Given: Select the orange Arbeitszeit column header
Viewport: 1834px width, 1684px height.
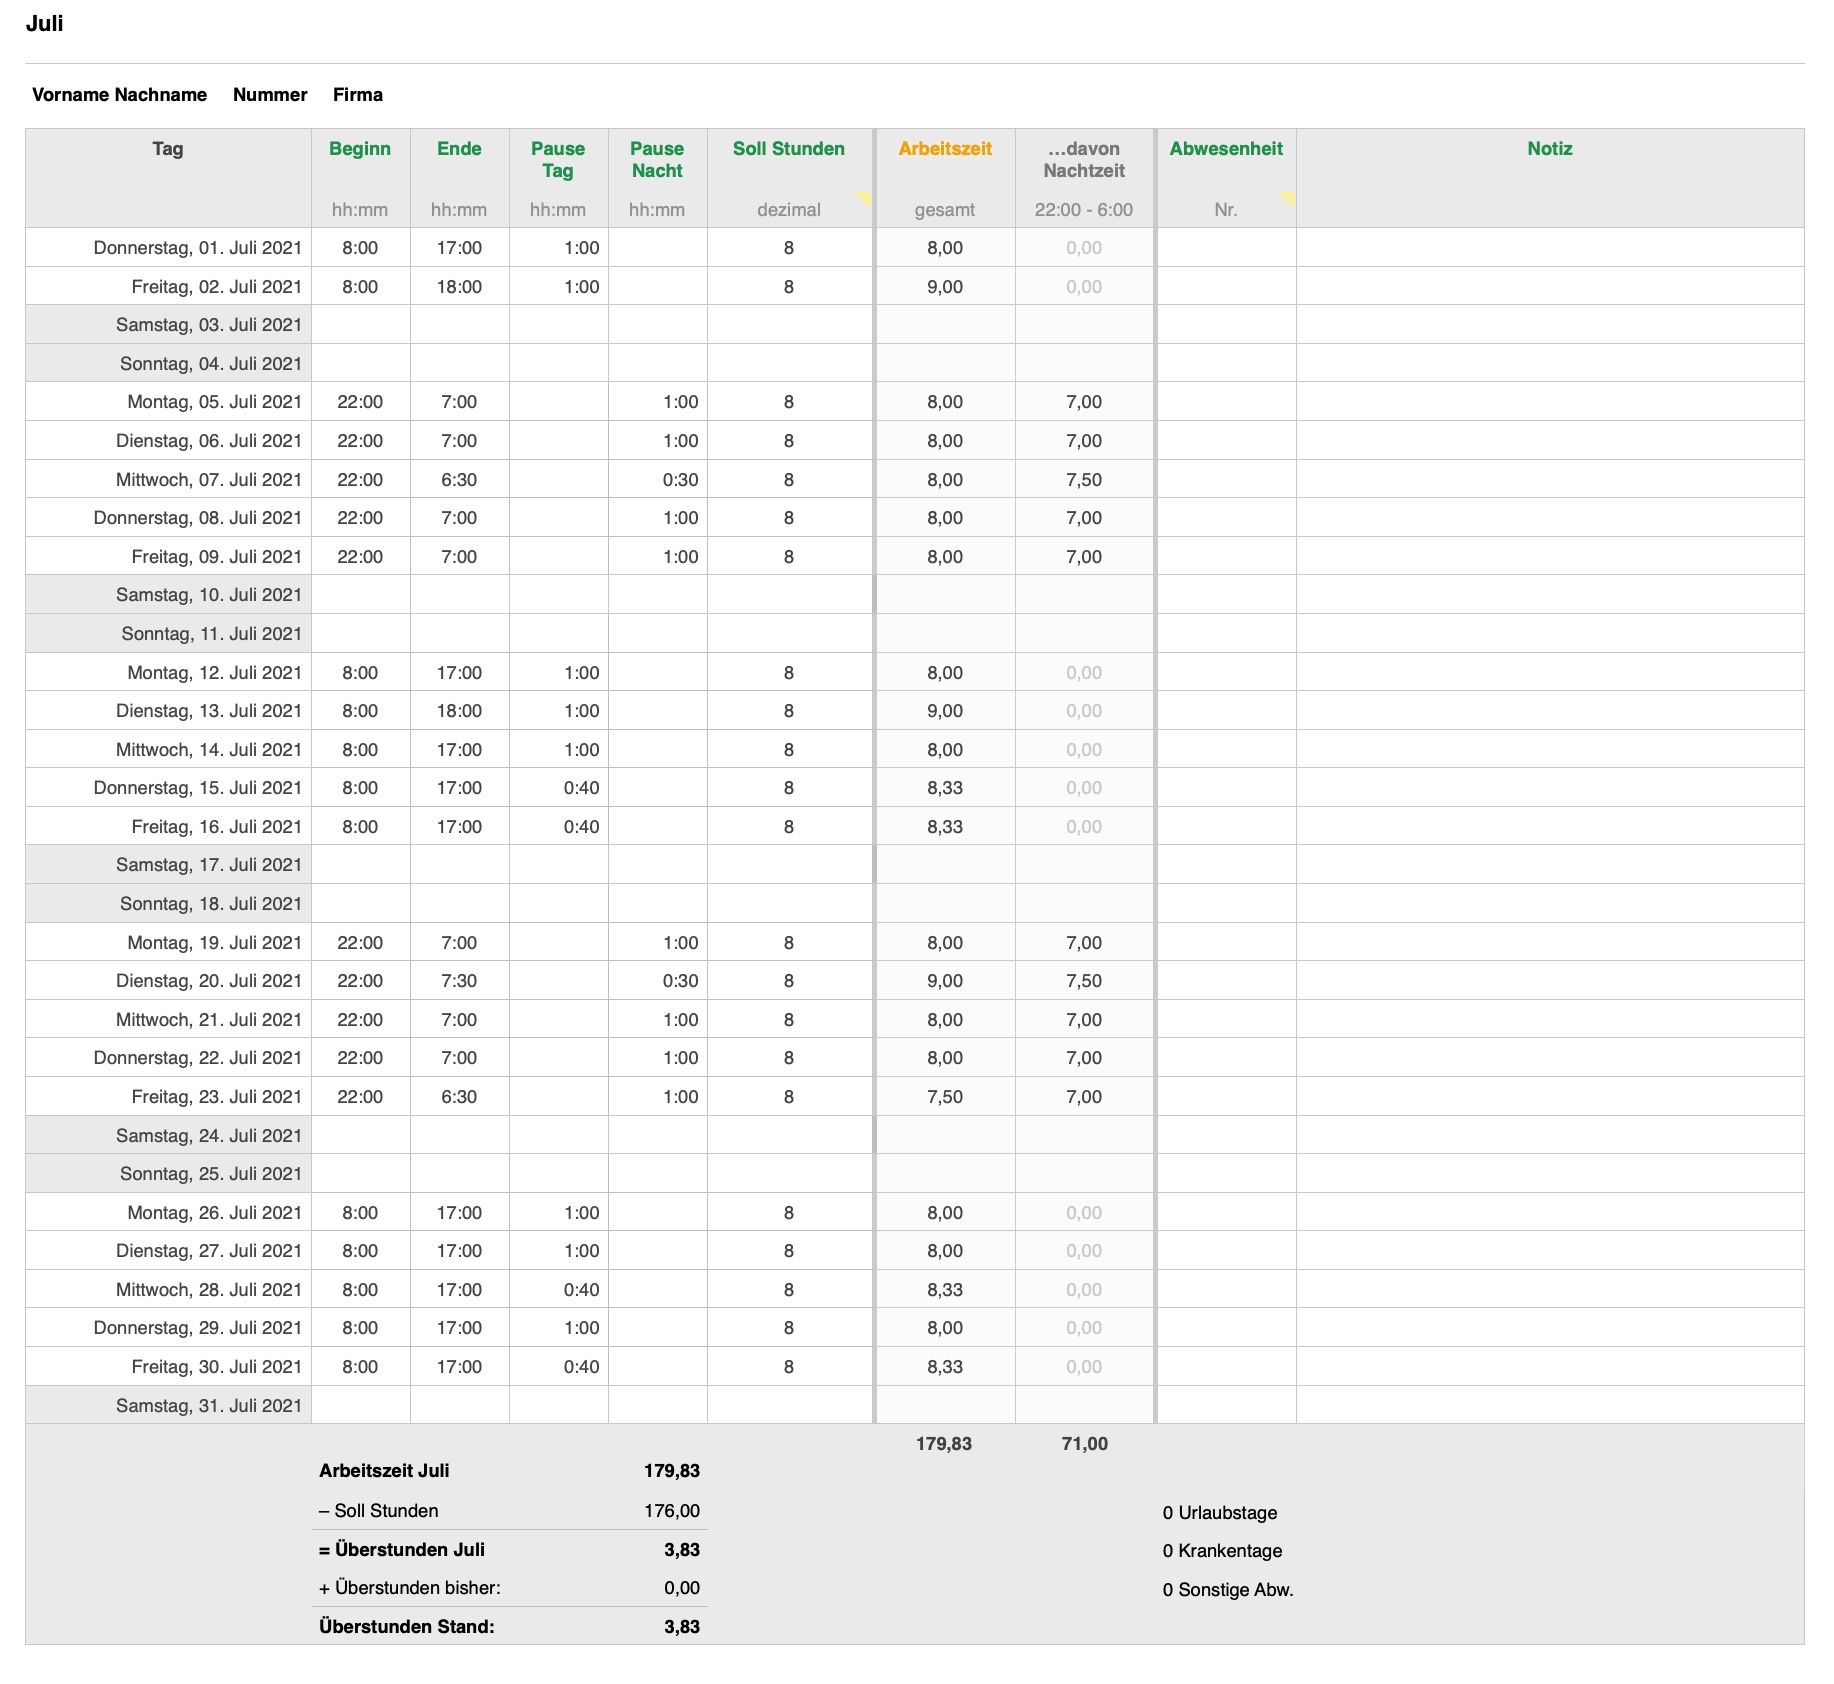Looking at the screenshot, I should (945, 149).
